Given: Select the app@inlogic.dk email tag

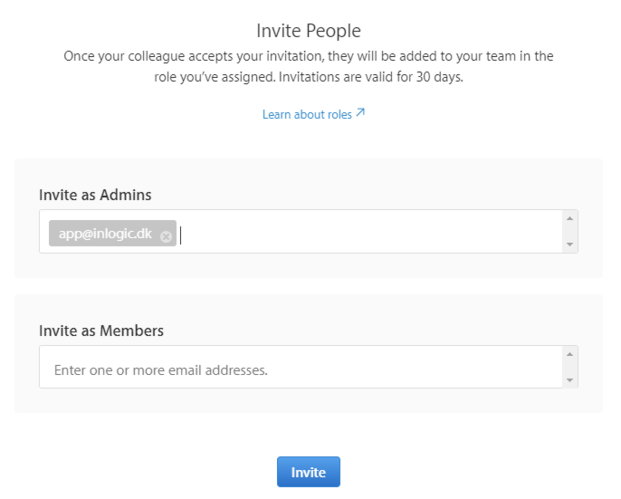Looking at the screenshot, I should click(x=105, y=235).
